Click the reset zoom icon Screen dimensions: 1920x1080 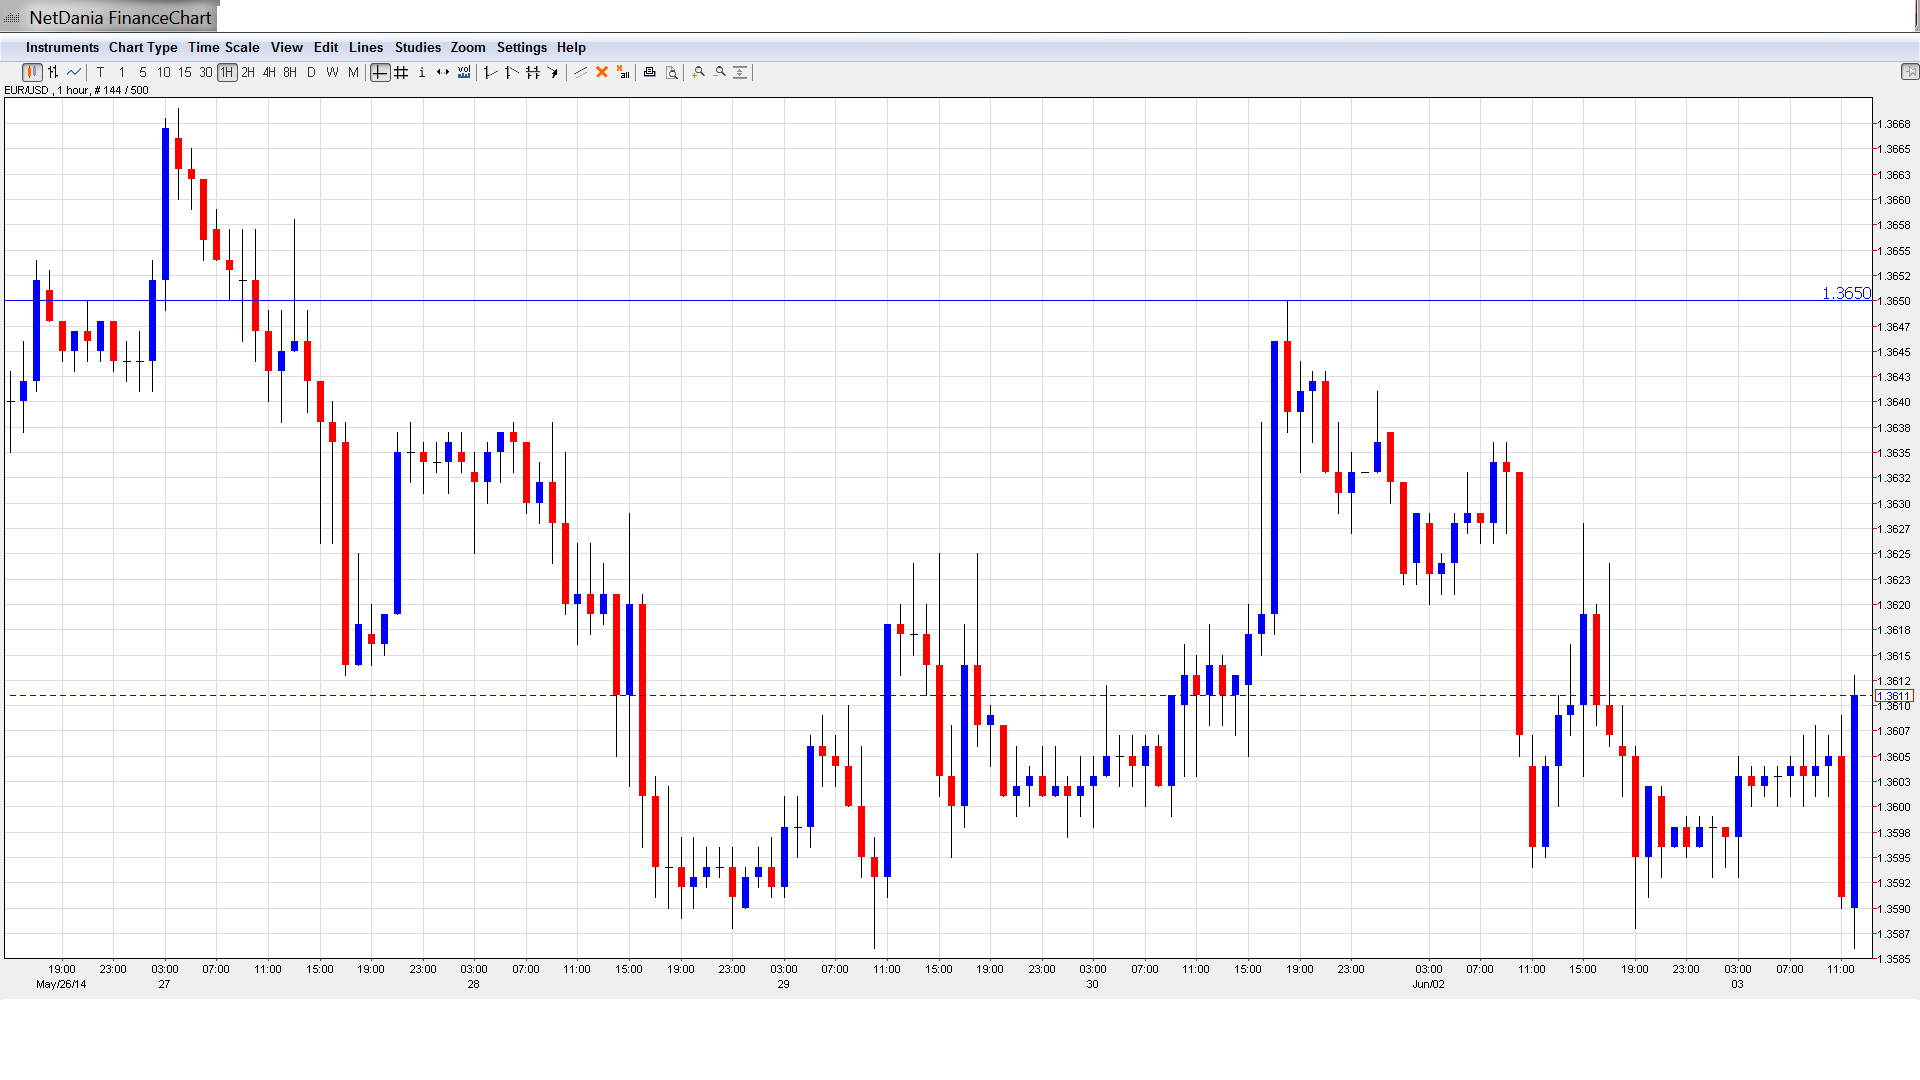tap(740, 72)
